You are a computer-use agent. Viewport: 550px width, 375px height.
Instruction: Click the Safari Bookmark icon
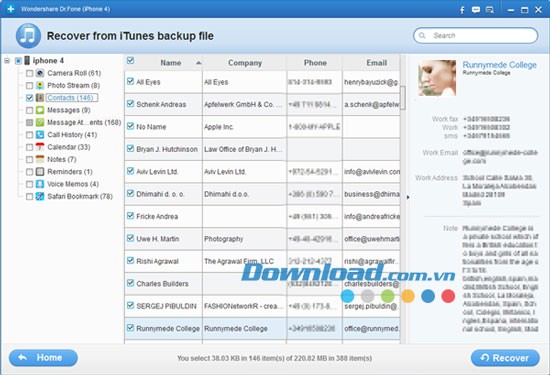point(40,196)
